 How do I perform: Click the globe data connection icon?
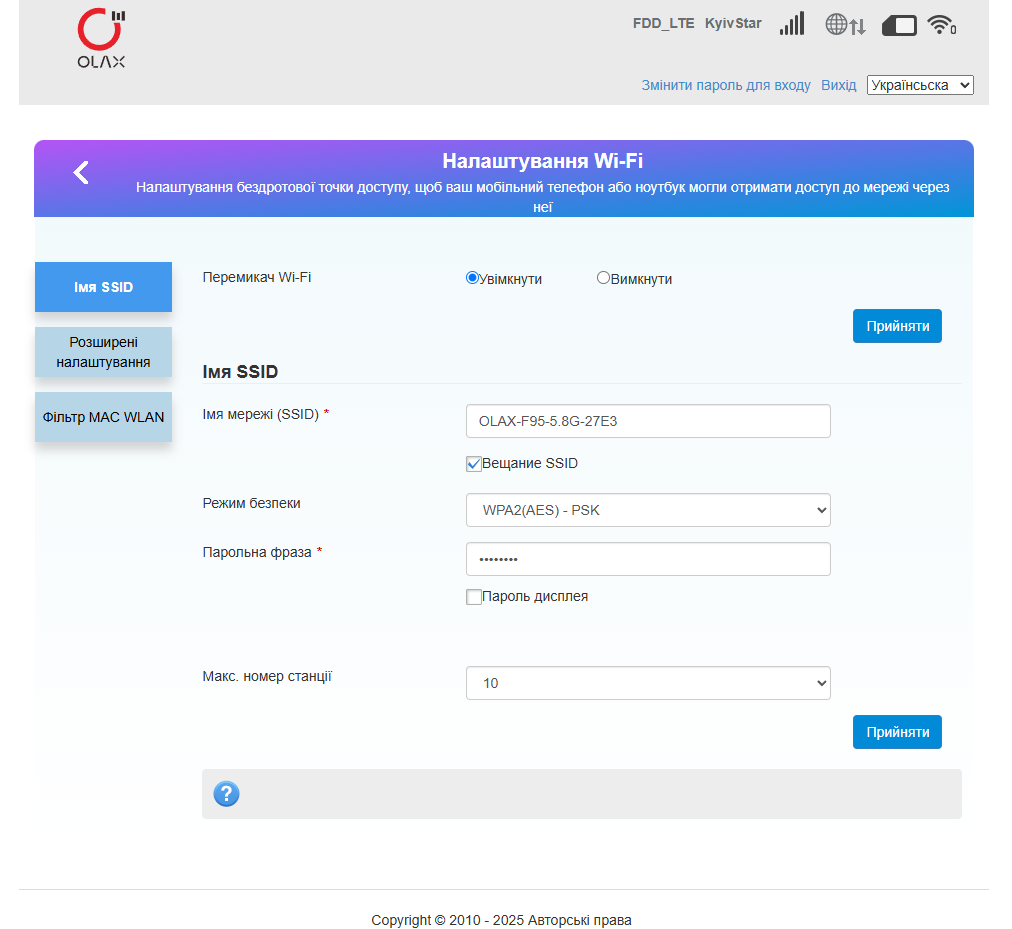point(845,25)
